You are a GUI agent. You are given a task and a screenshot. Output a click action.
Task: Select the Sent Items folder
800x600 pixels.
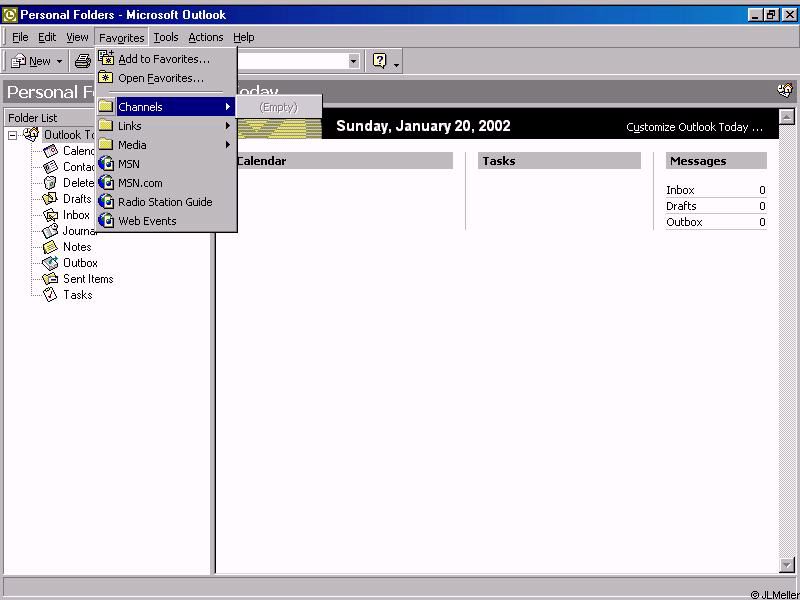tap(88, 279)
